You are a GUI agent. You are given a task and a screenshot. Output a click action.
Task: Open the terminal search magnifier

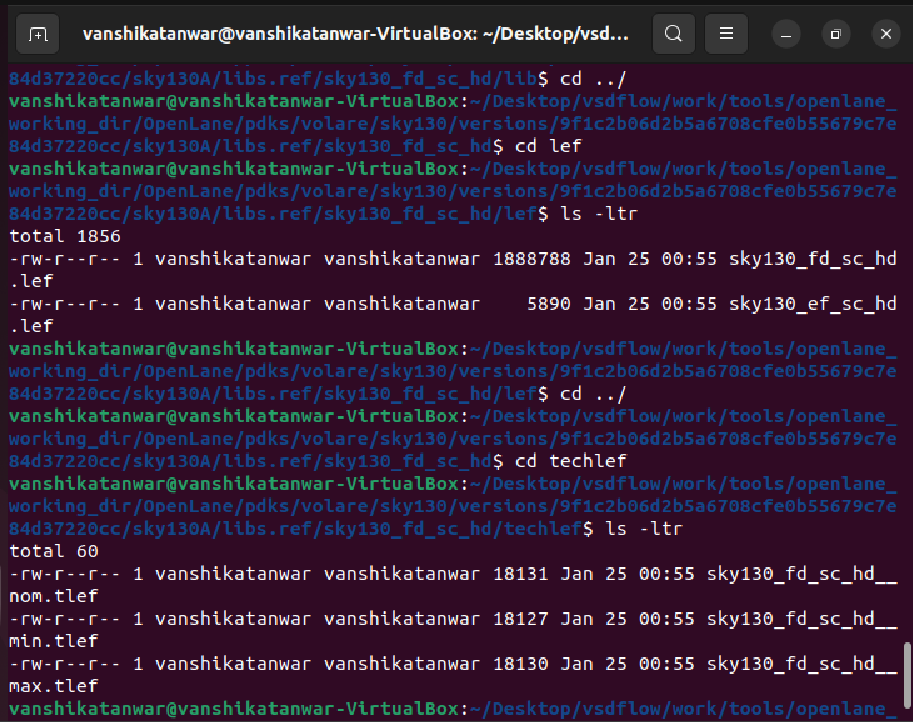(x=672, y=33)
